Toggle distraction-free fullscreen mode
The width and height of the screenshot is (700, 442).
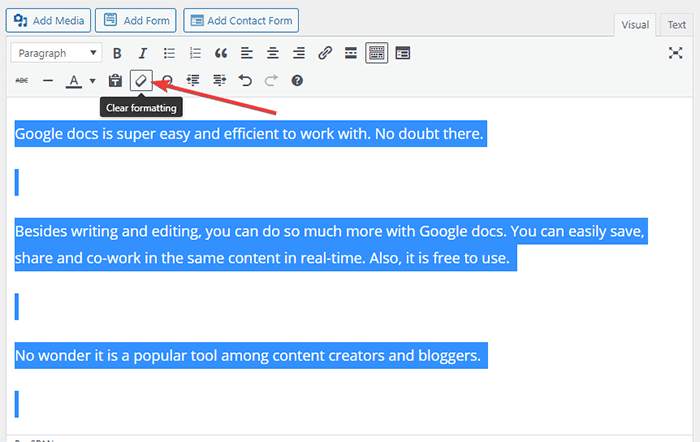pos(675,53)
